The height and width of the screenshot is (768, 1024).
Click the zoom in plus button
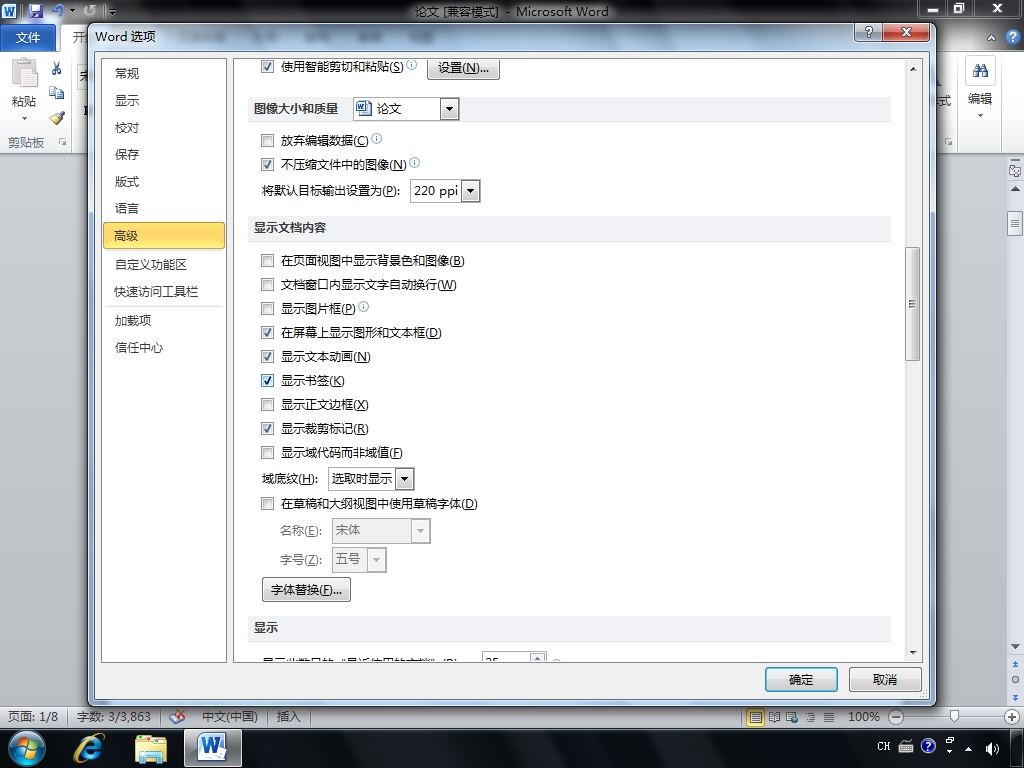point(1012,717)
